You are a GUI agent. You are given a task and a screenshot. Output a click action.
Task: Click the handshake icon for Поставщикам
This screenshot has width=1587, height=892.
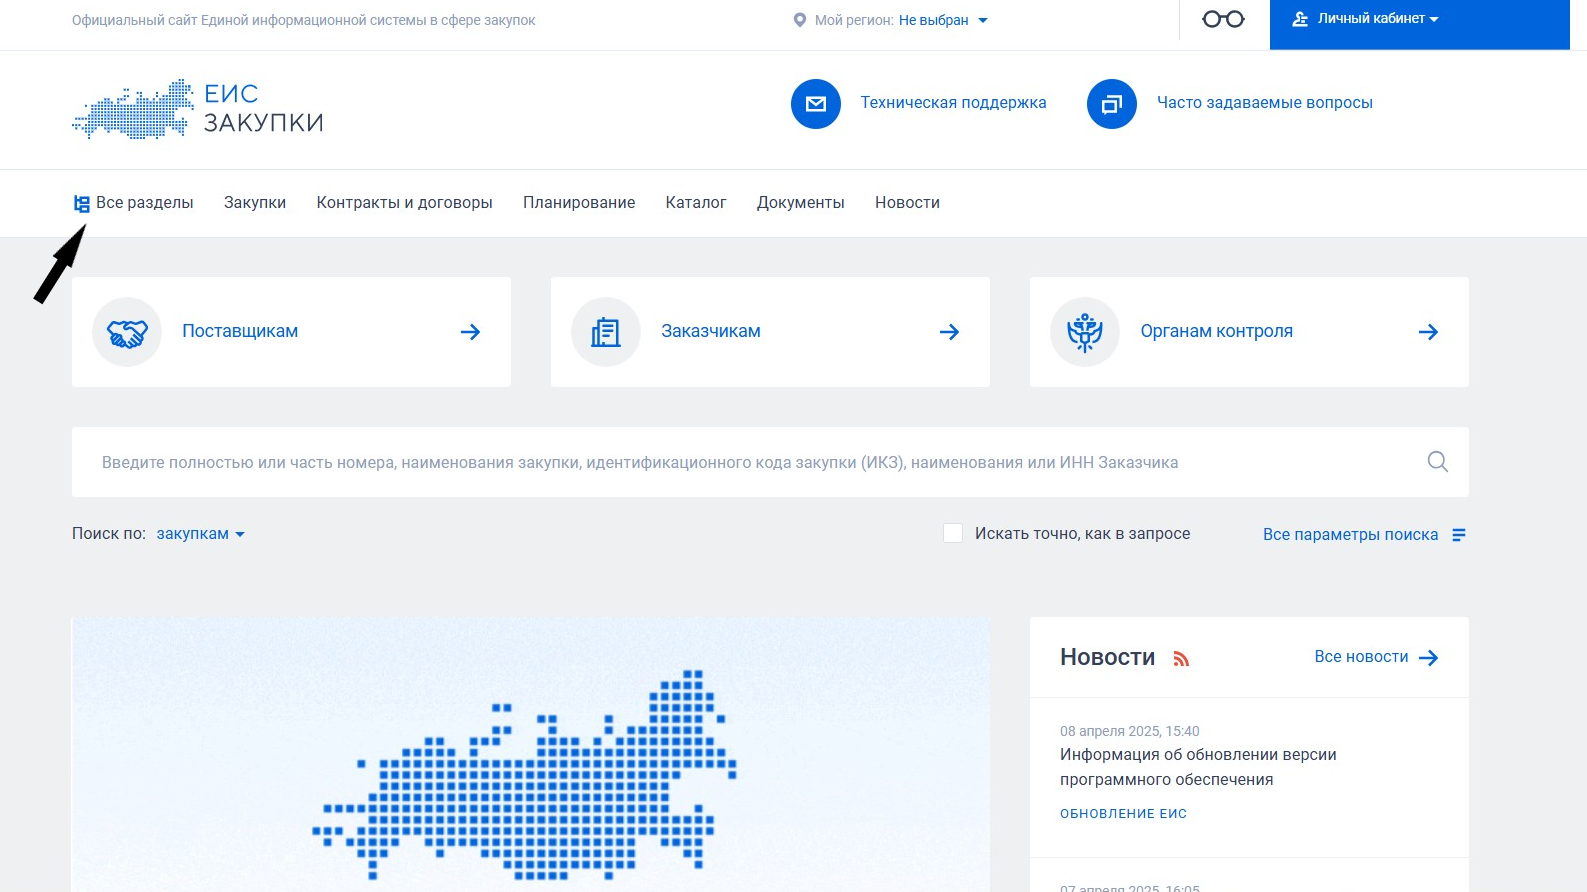pyautogui.click(x=127, y=332)
